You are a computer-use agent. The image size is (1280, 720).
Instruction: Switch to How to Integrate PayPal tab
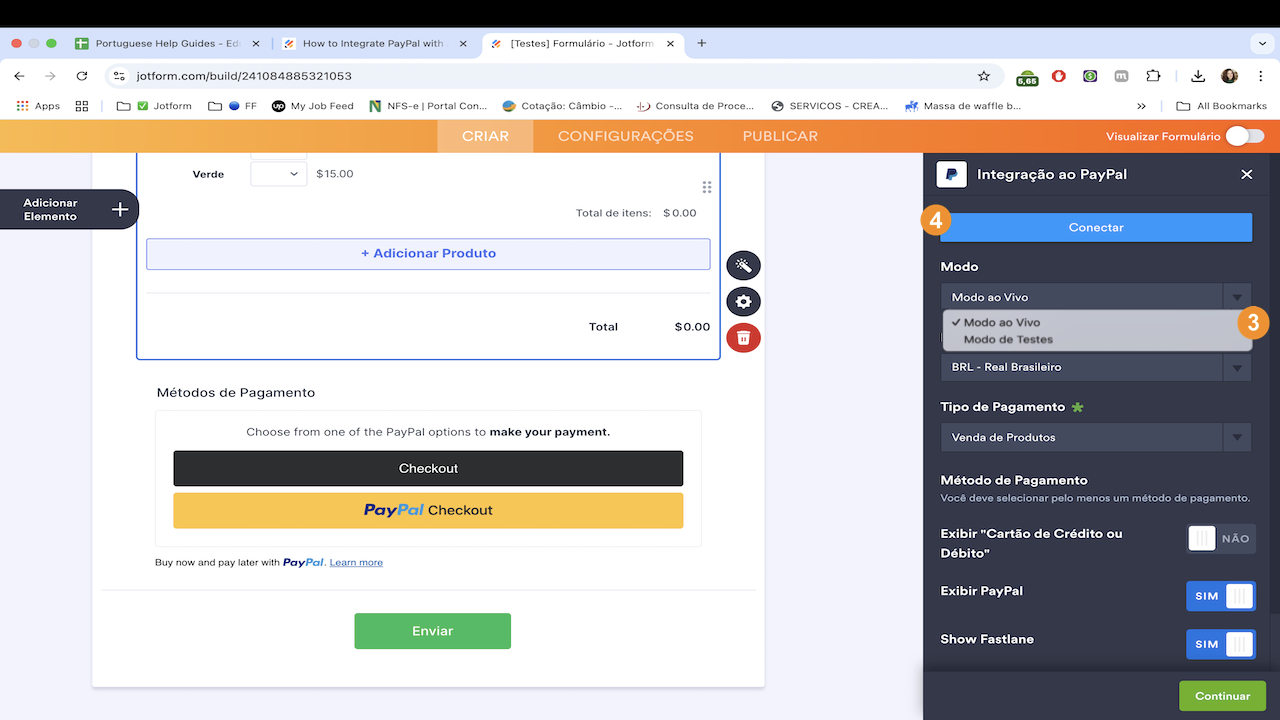pyautogui.click(x=373, y=44)
